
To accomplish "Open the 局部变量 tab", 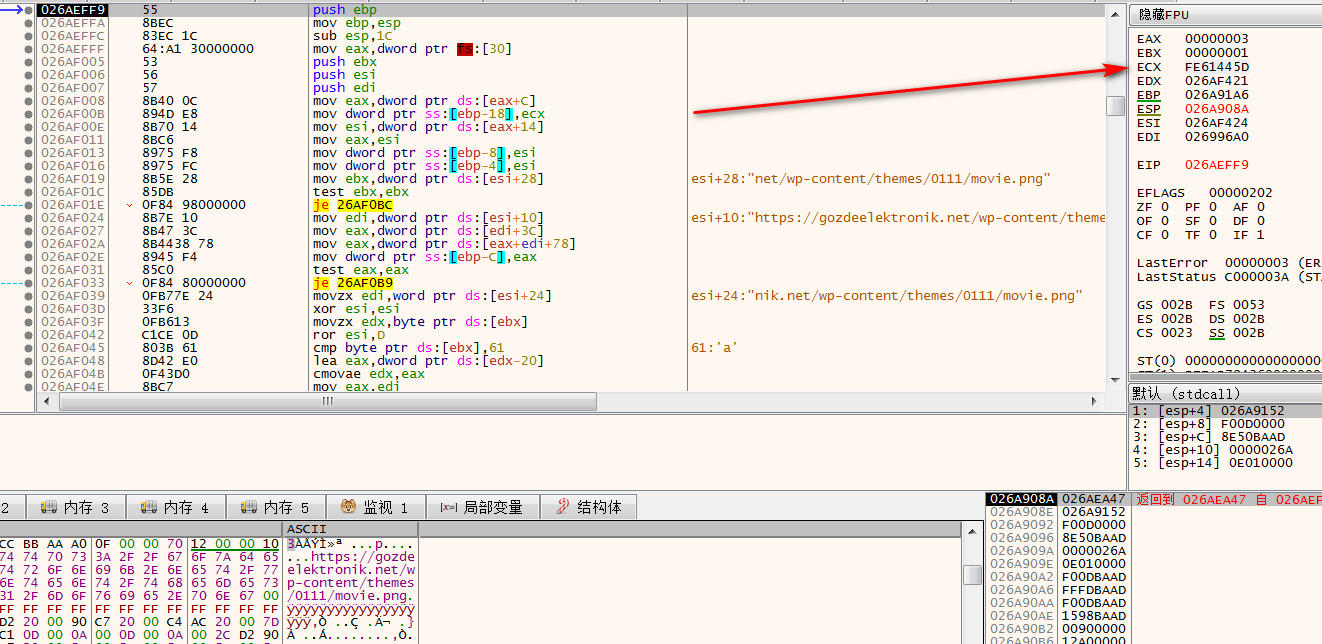I will (482, 507).
